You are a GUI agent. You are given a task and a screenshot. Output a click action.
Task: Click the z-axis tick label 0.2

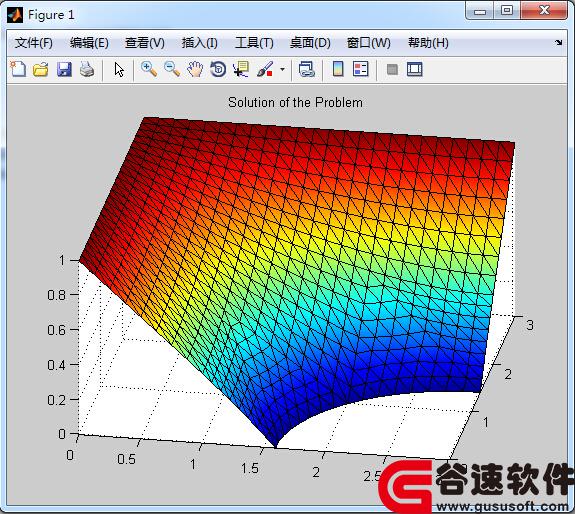click(x=56, y=400)
